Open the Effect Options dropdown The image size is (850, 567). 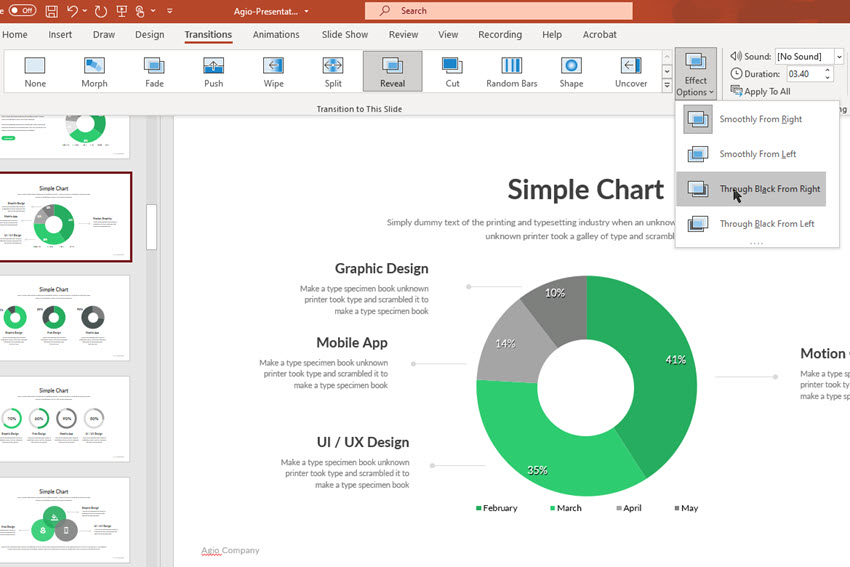click(x=696, y=74)
